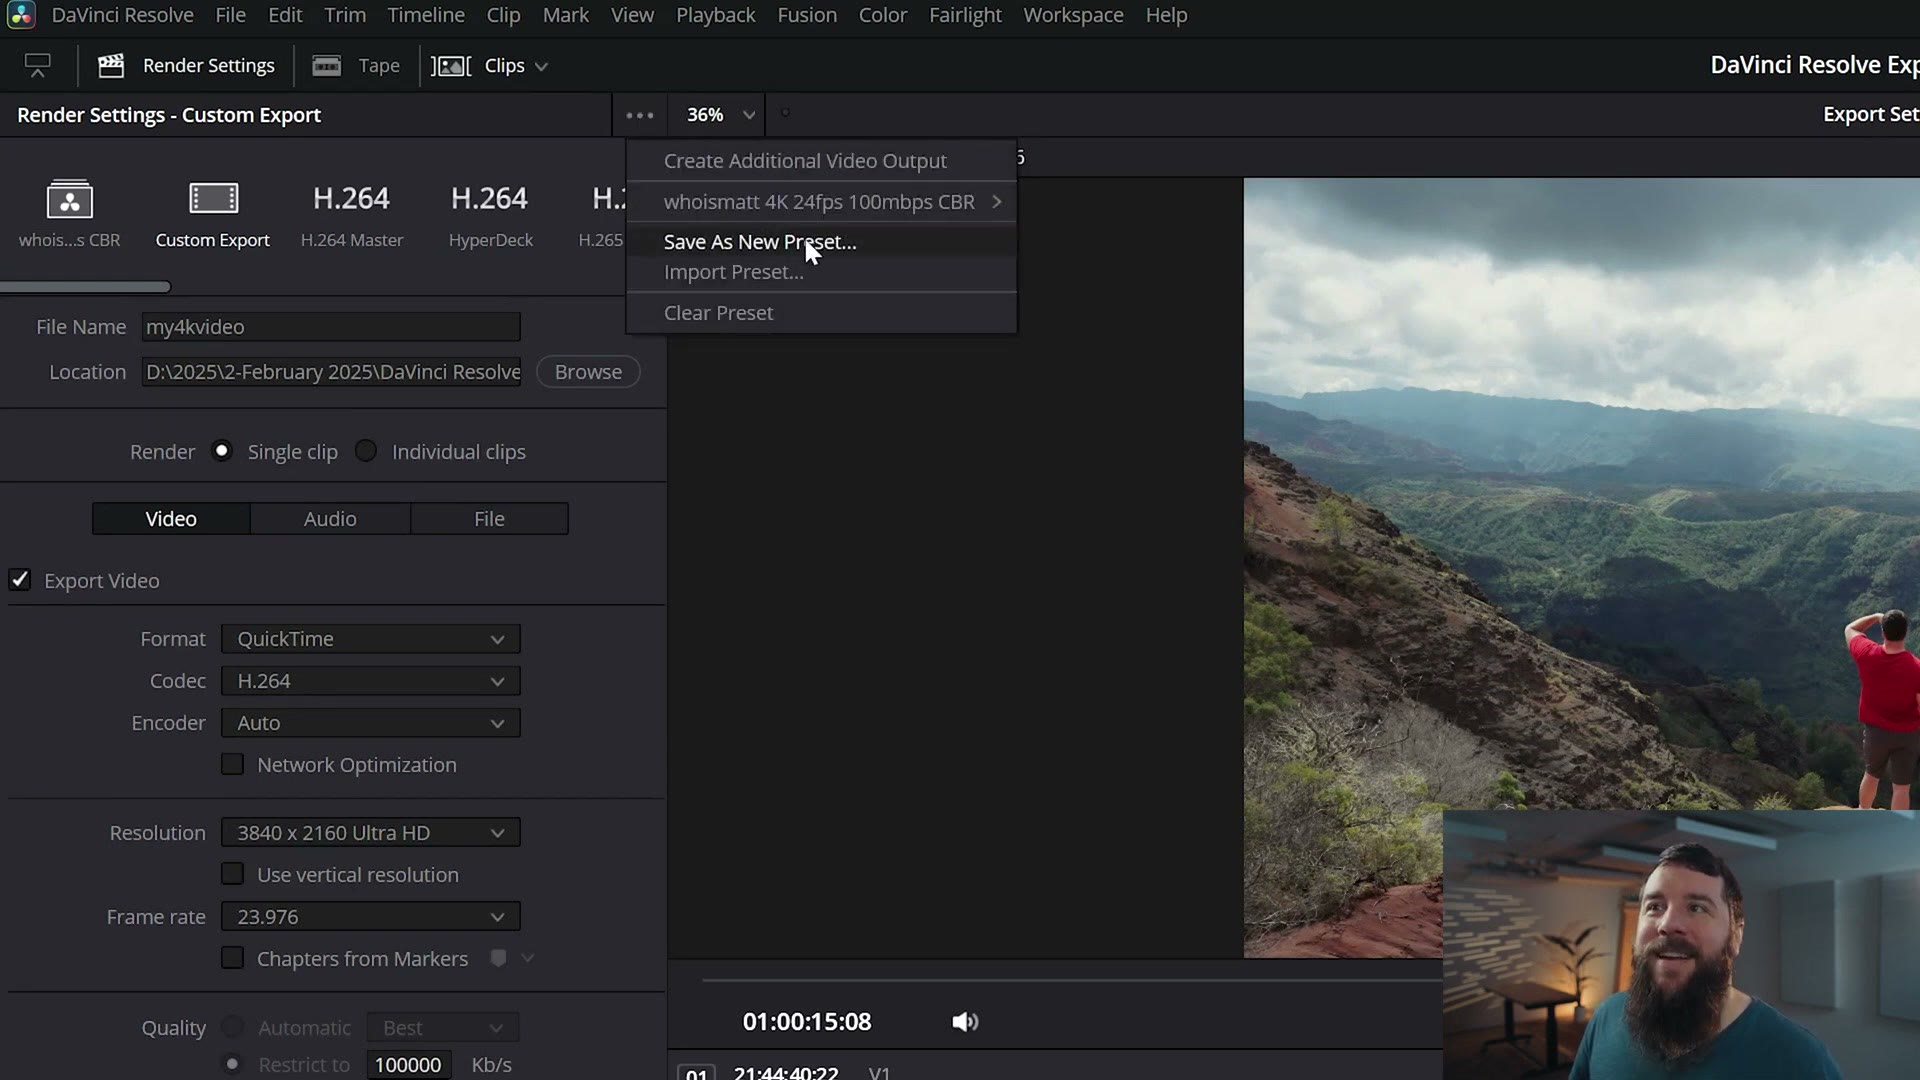Viewport: 1920px width, 1080px height.
Task: Click the Tape deck icon
Action: coord(327,66)
